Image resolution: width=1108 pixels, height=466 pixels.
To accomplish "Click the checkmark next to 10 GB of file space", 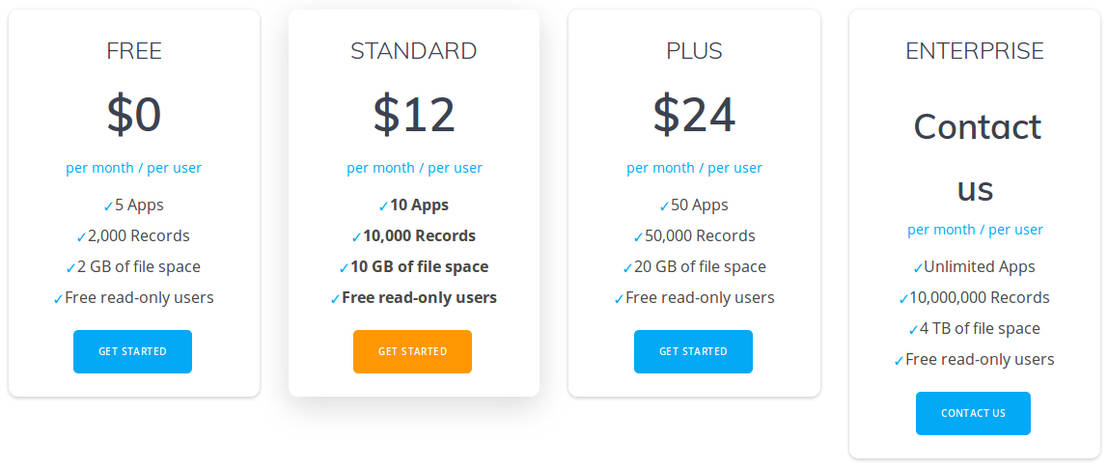I will [x=344, y=268].
